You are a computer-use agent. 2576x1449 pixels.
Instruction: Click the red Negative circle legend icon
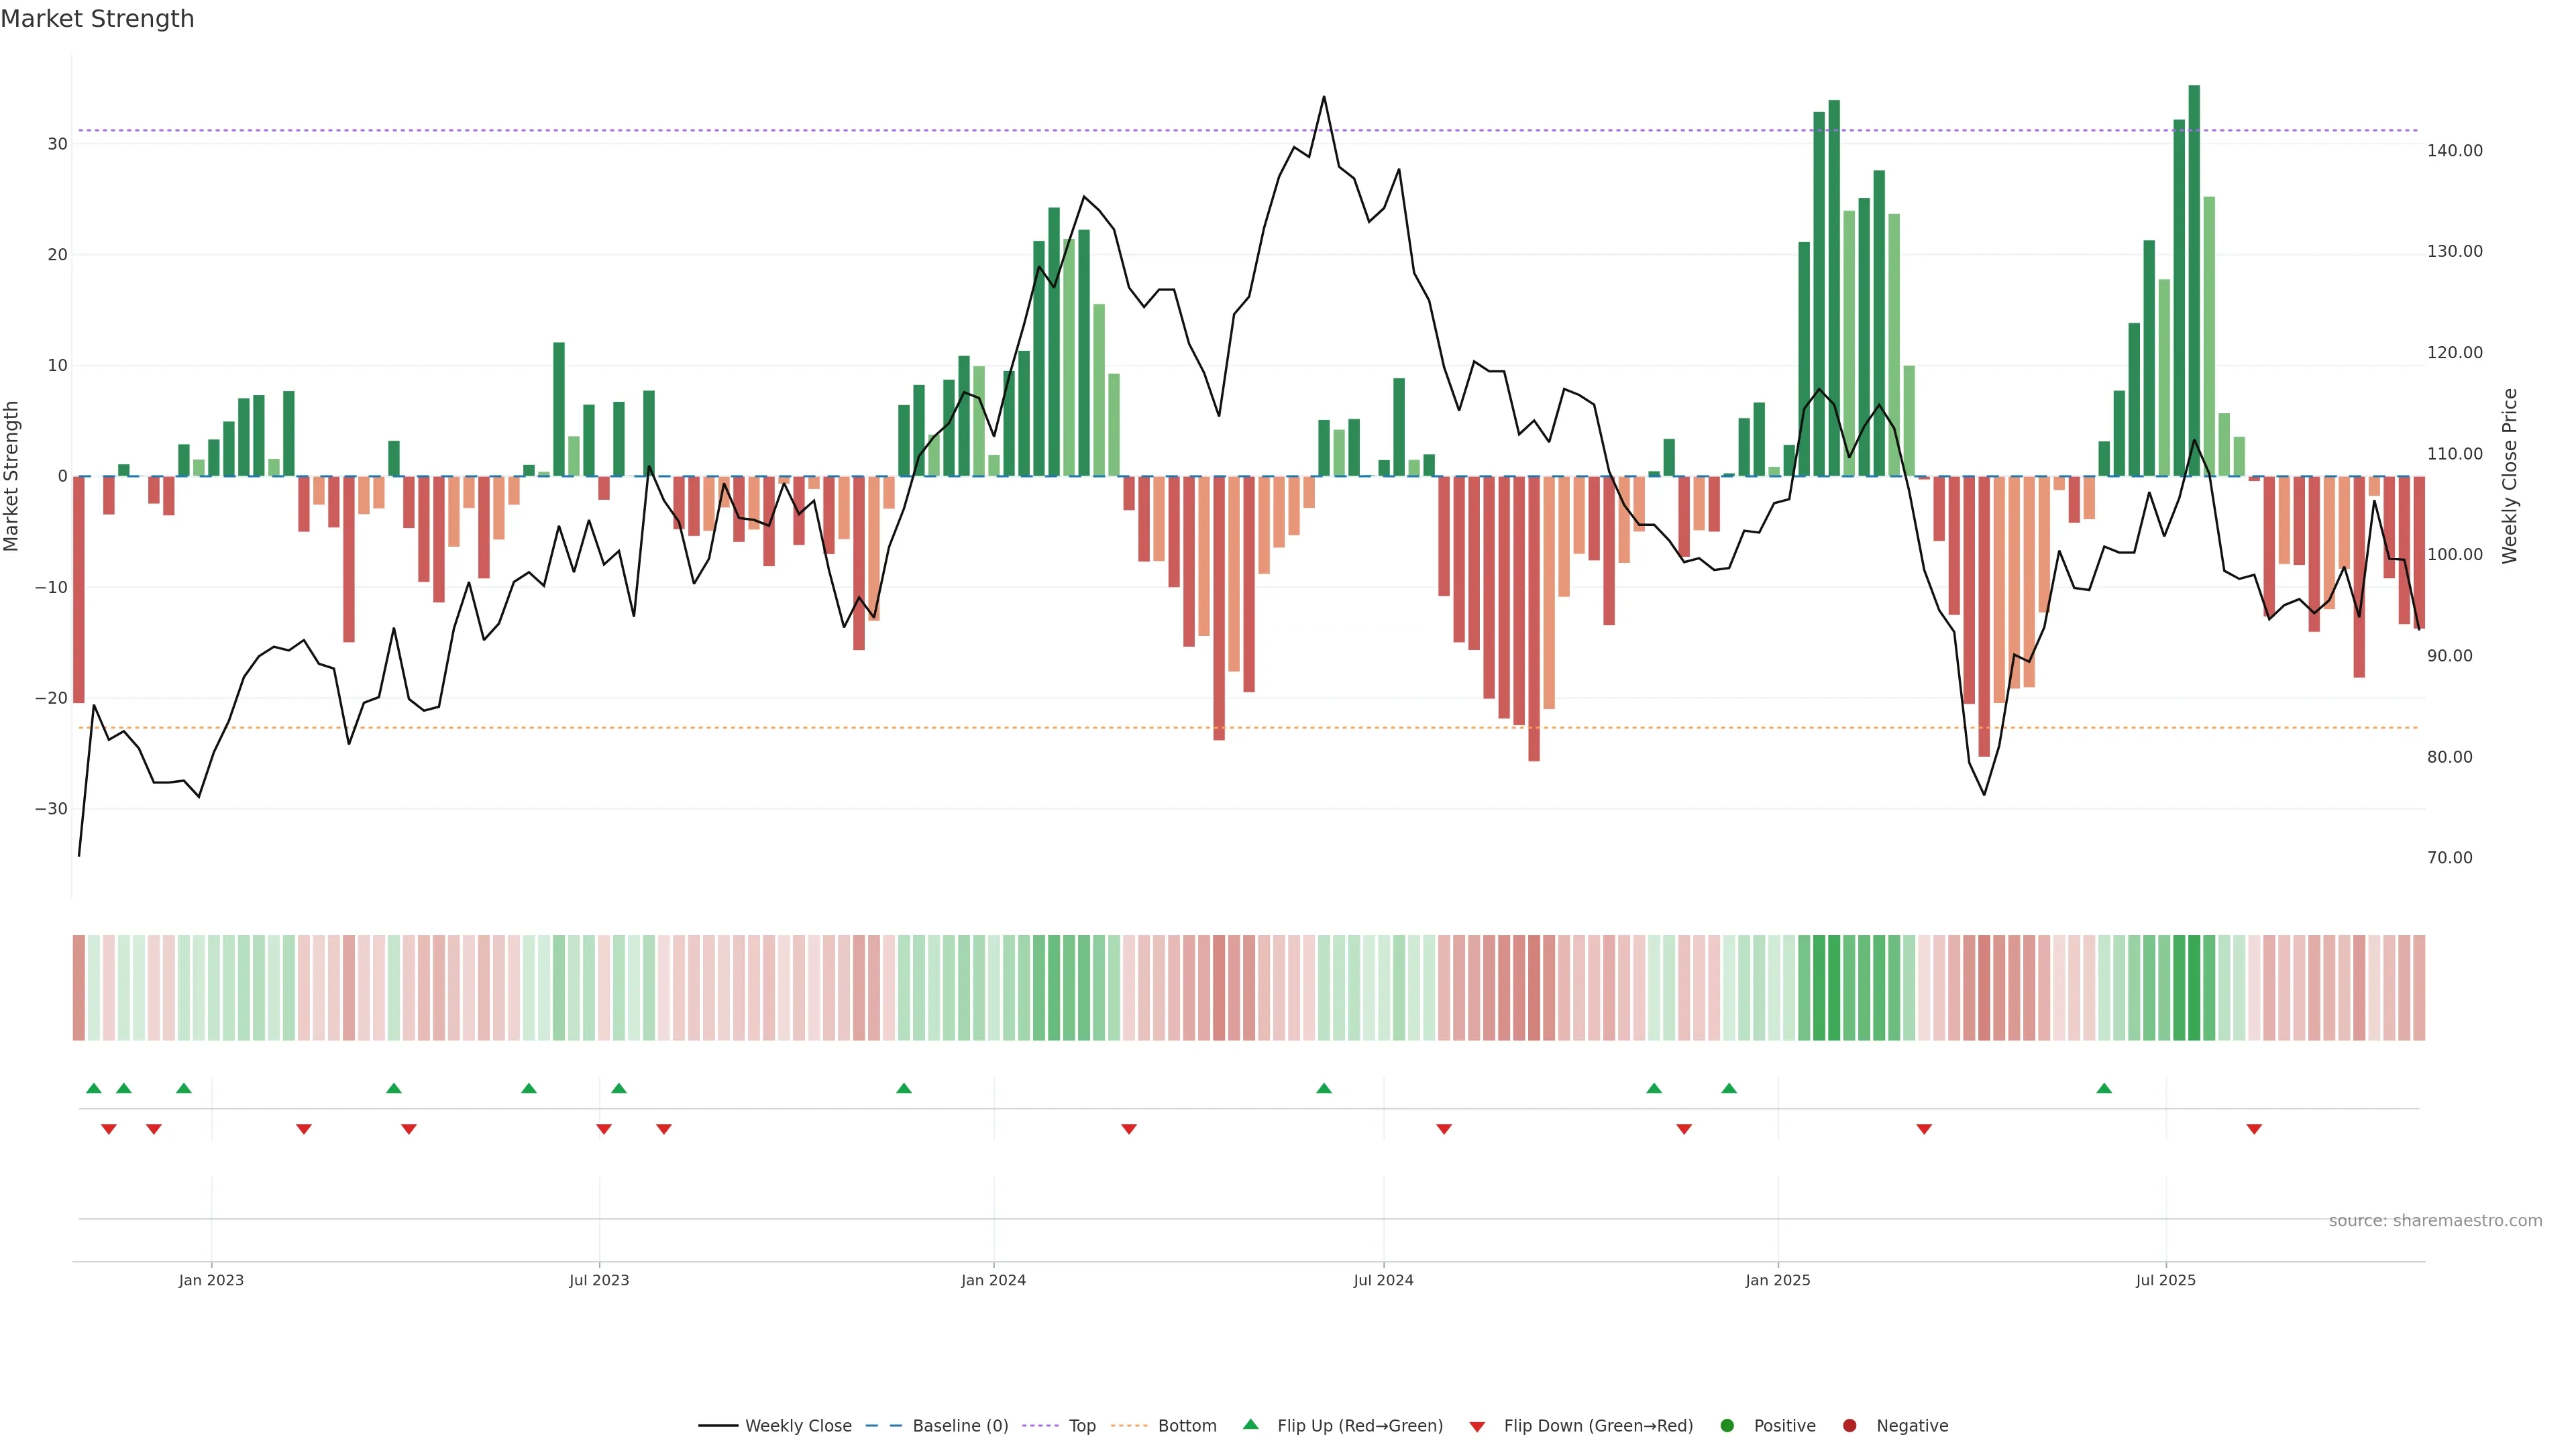(x=1849, y=1425)
